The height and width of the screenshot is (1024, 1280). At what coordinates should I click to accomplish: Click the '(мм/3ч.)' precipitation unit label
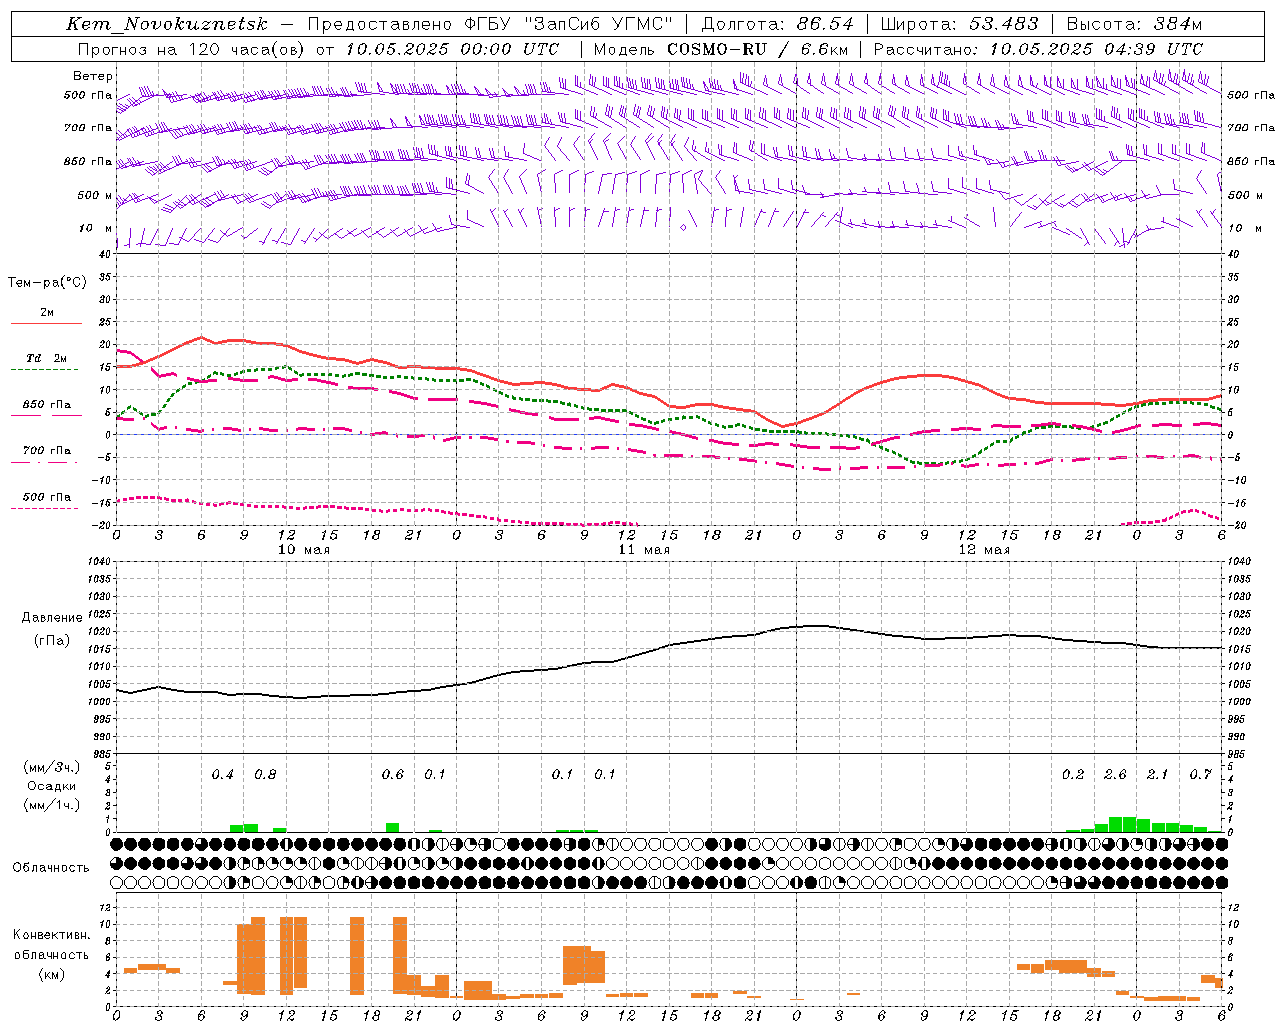(x=51, y=767)
